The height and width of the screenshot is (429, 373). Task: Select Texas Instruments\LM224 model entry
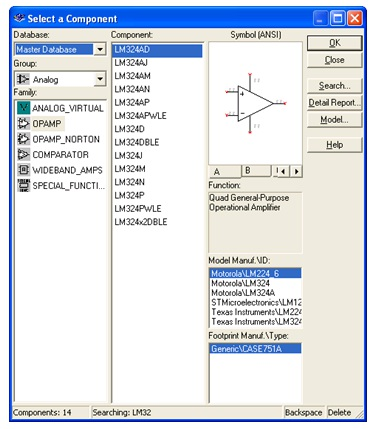coord(255,312)
